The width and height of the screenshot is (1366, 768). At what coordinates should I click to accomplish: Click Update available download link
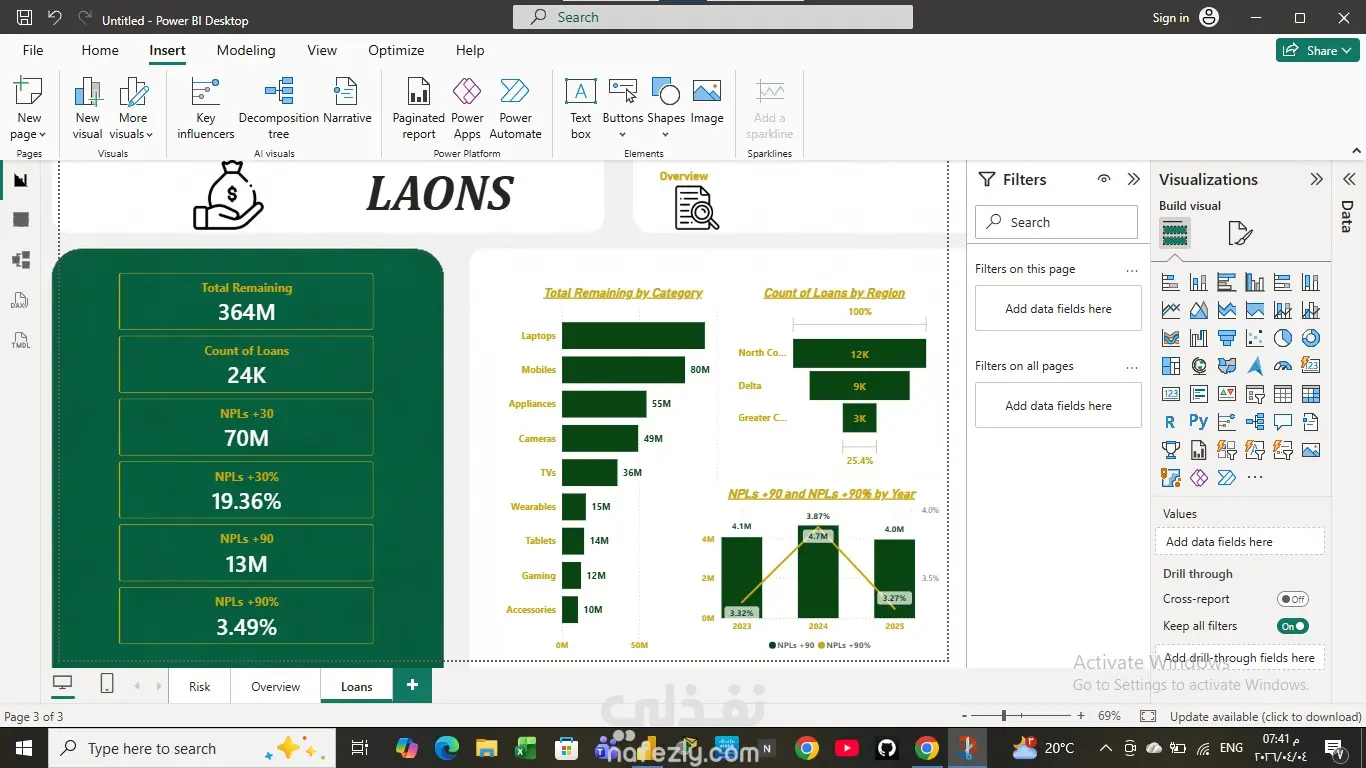click(x=1265, y=716)
